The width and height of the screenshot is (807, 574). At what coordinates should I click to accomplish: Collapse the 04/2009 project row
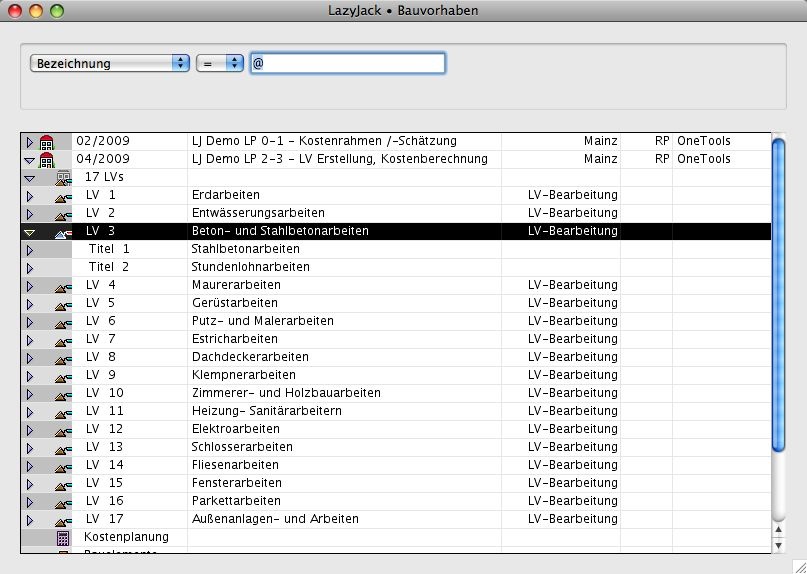coord(29,161)
